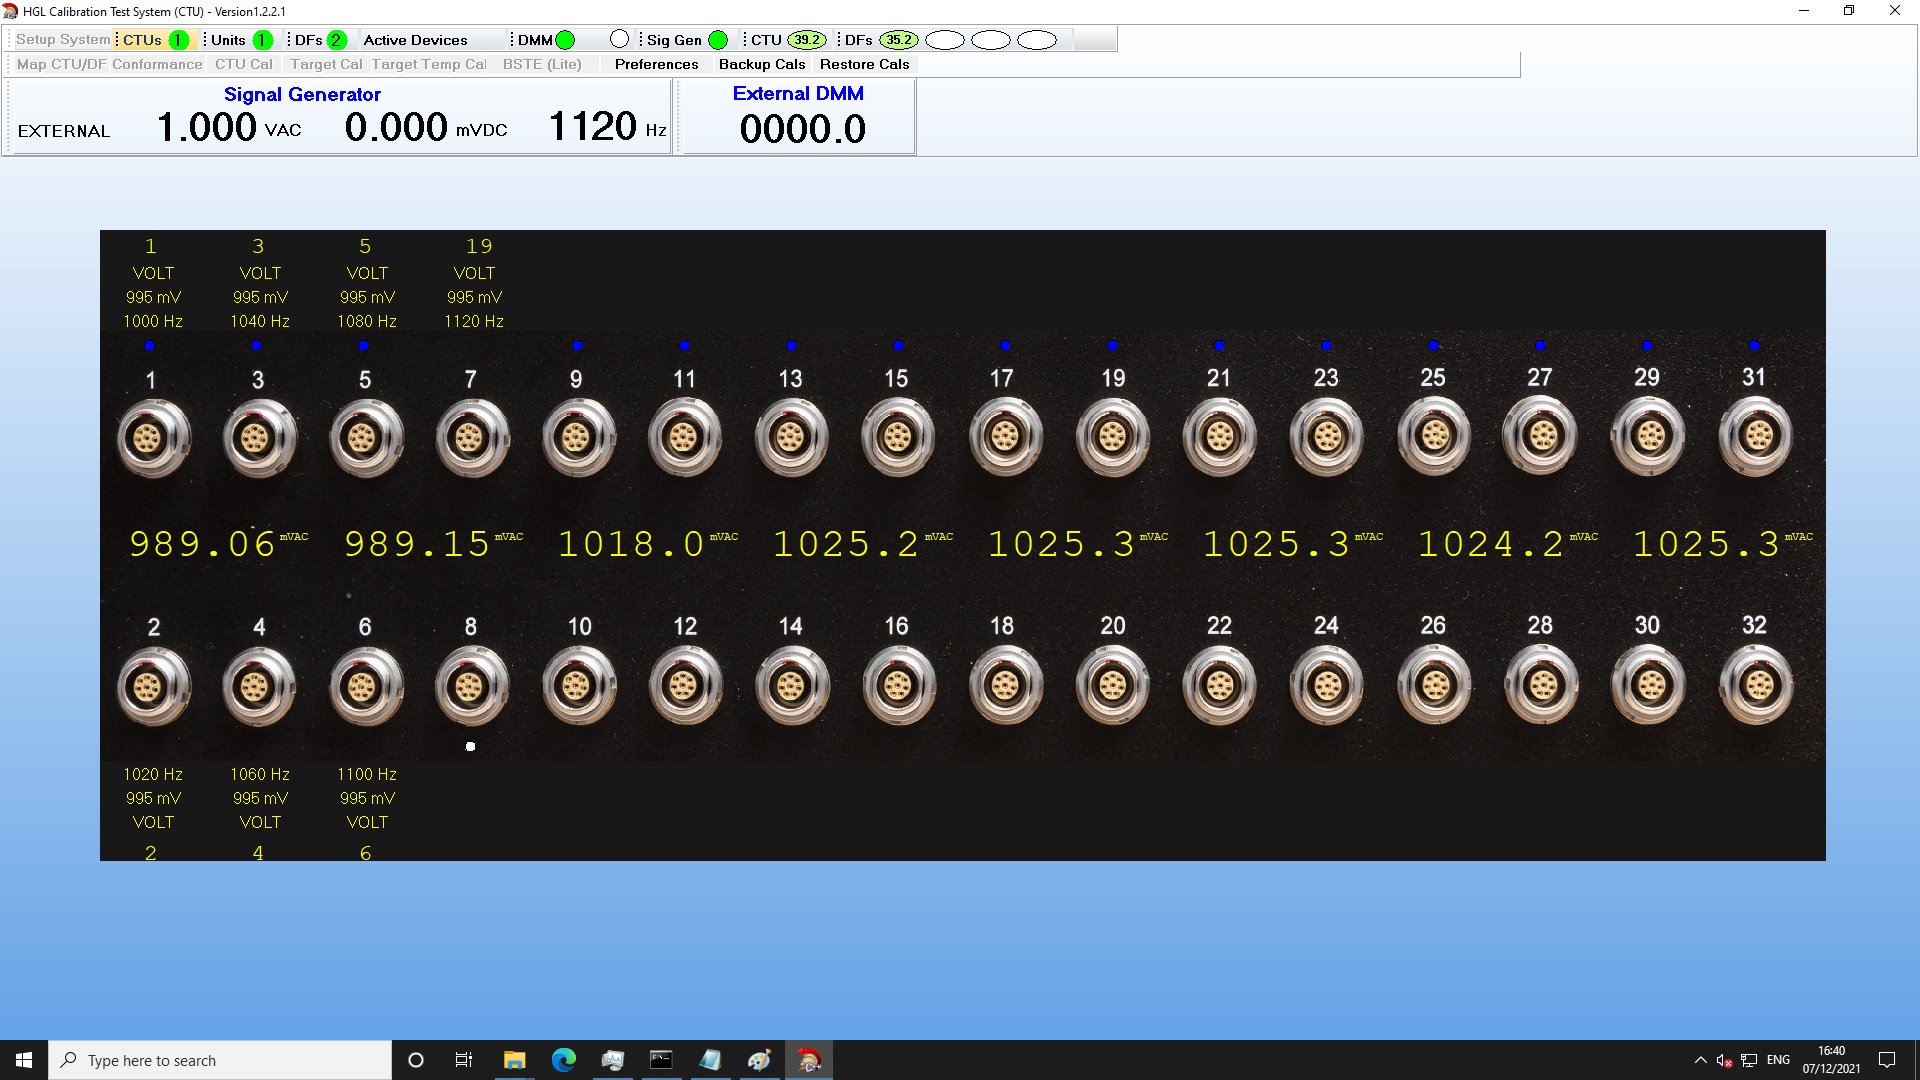Launch Microsoft Edge from taskbar

point(563,1060)
